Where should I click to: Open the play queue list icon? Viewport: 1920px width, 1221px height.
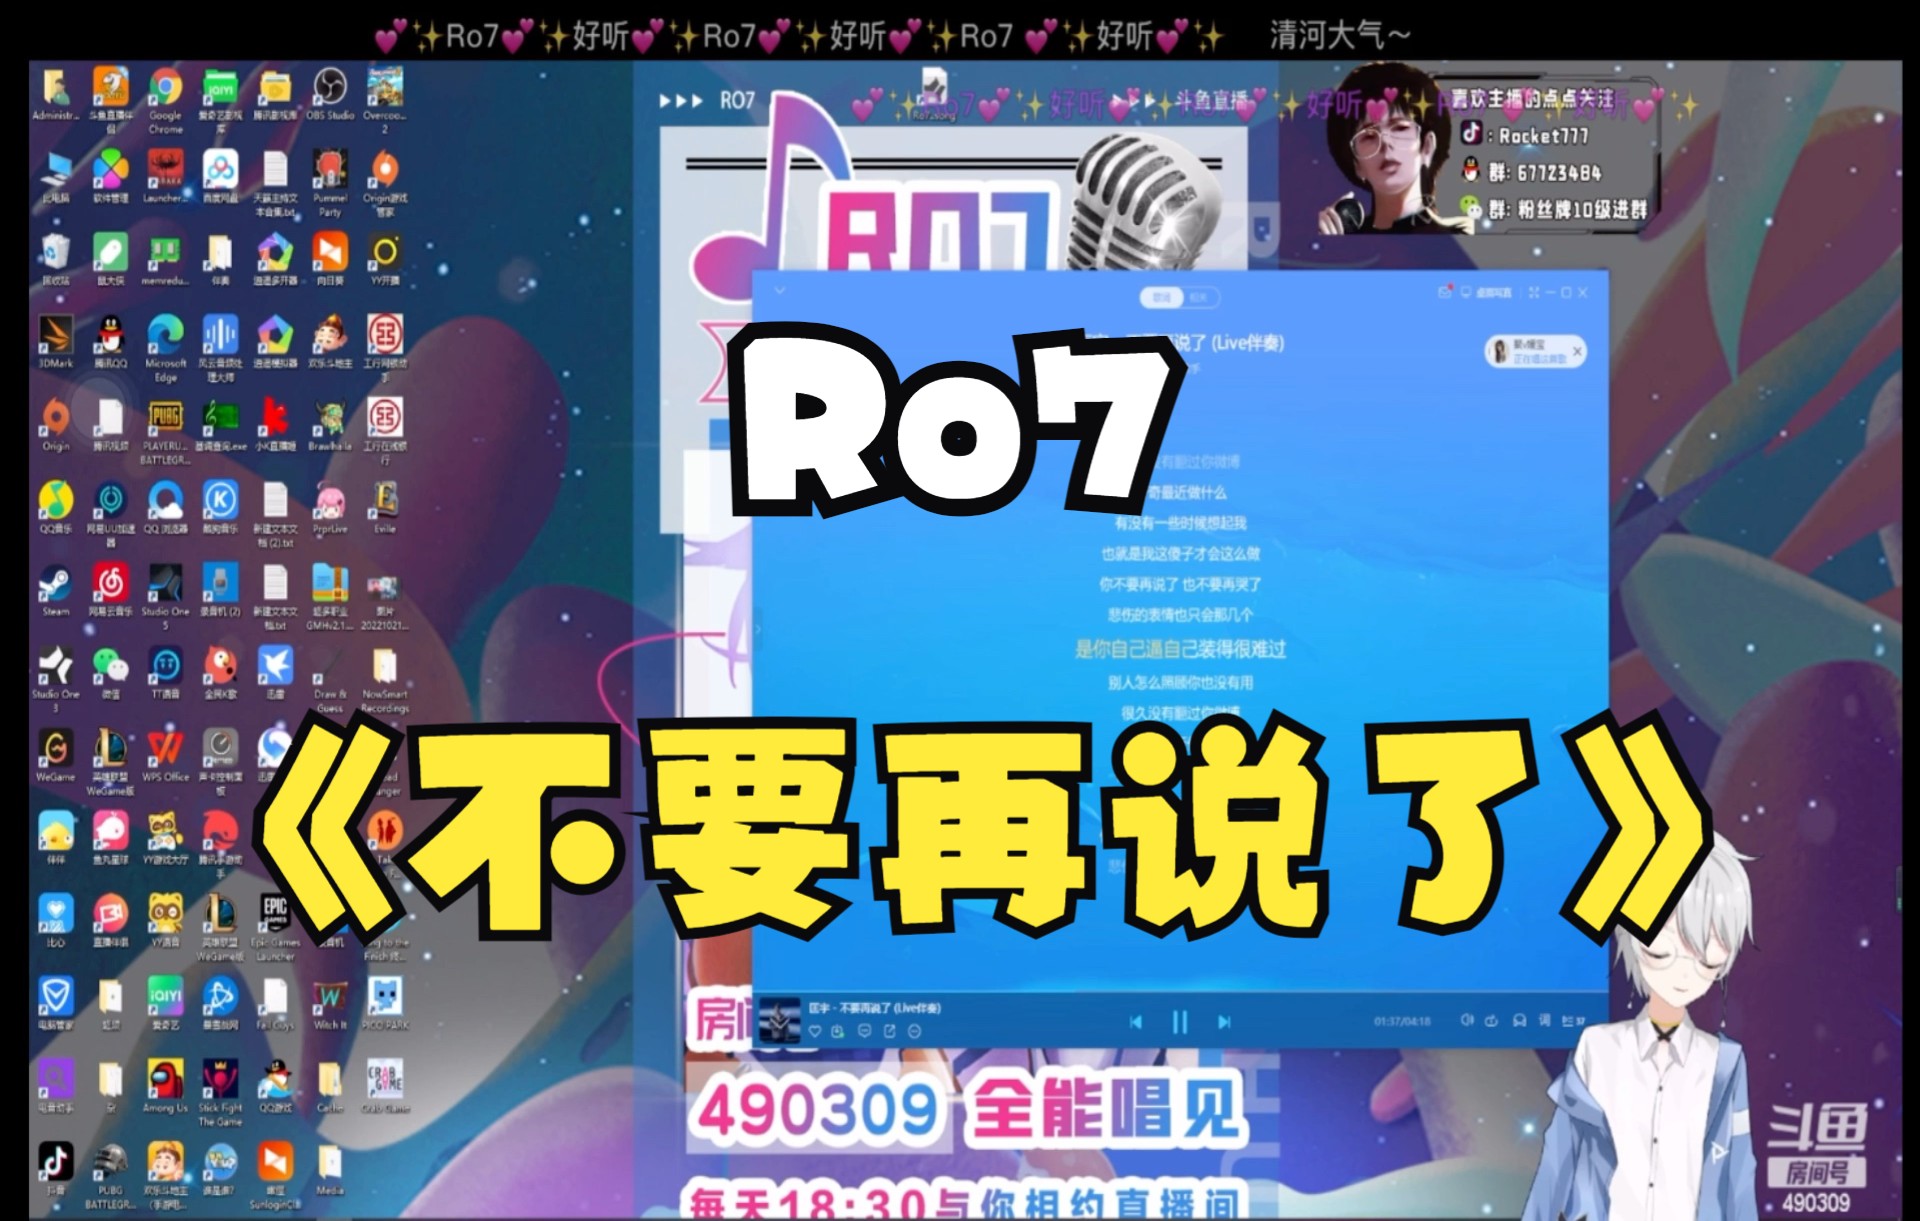1573,1020
